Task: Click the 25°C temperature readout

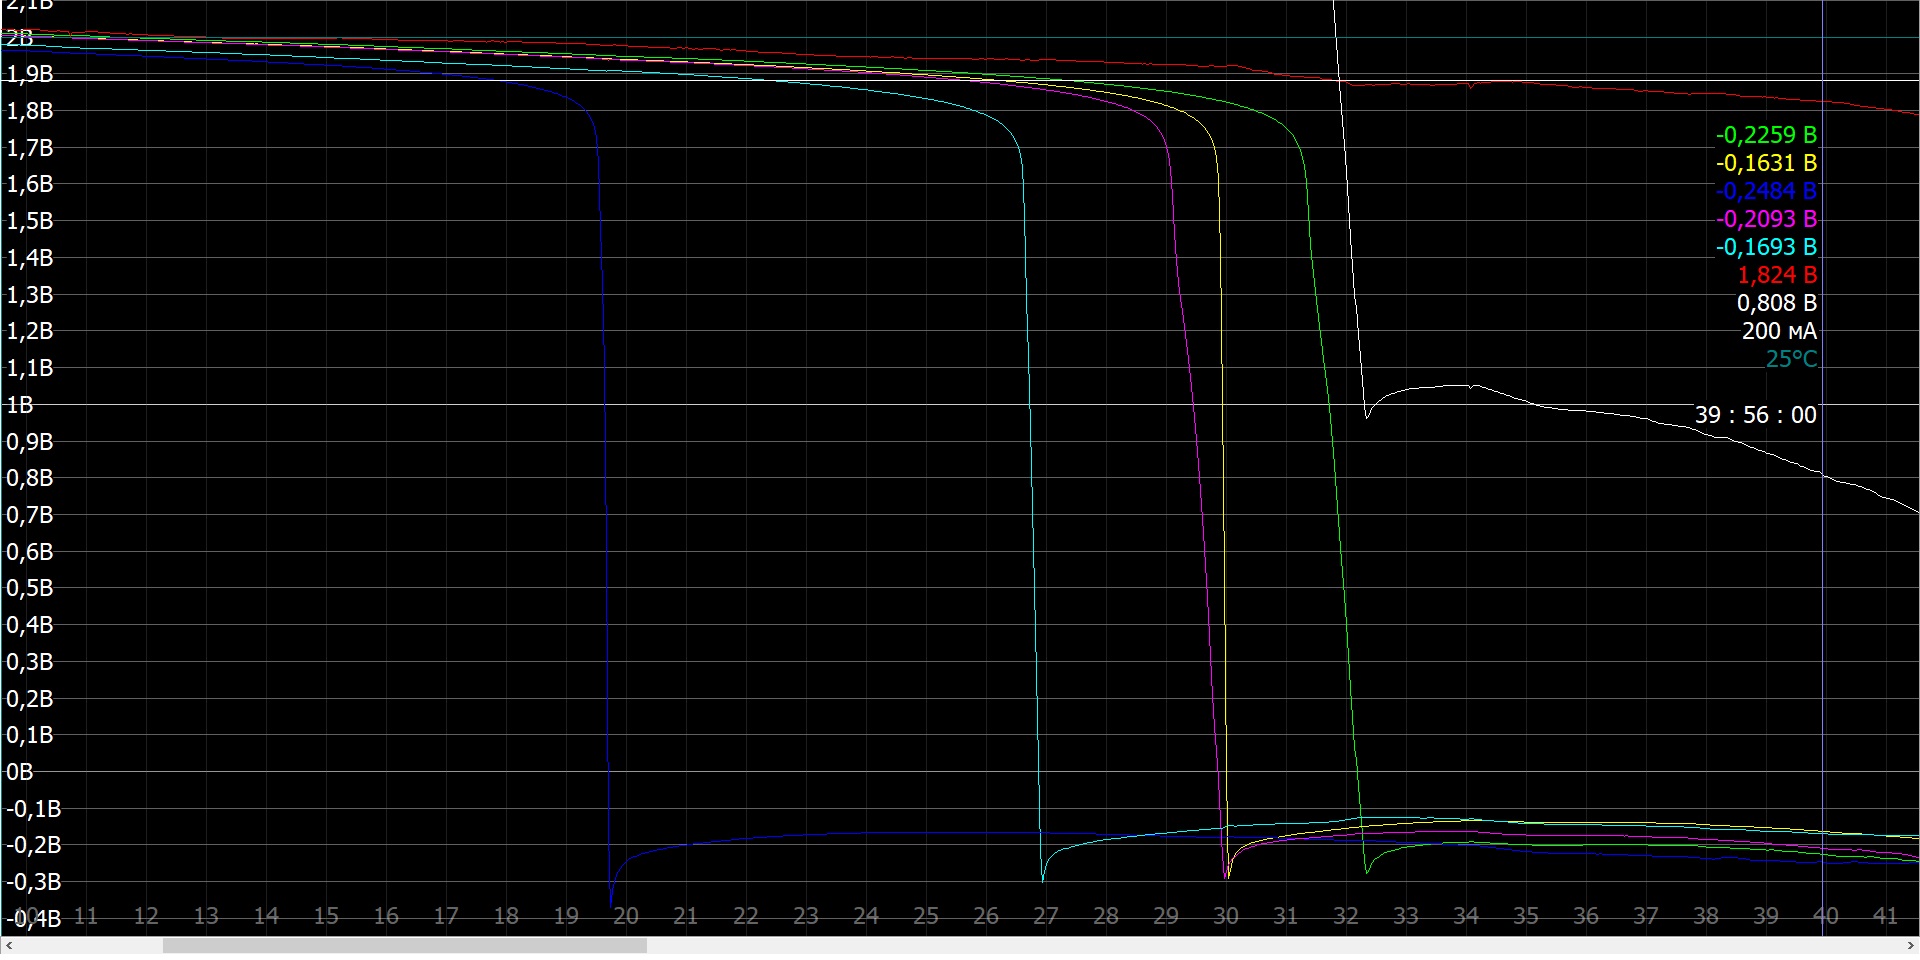Action: [1790, 359]
